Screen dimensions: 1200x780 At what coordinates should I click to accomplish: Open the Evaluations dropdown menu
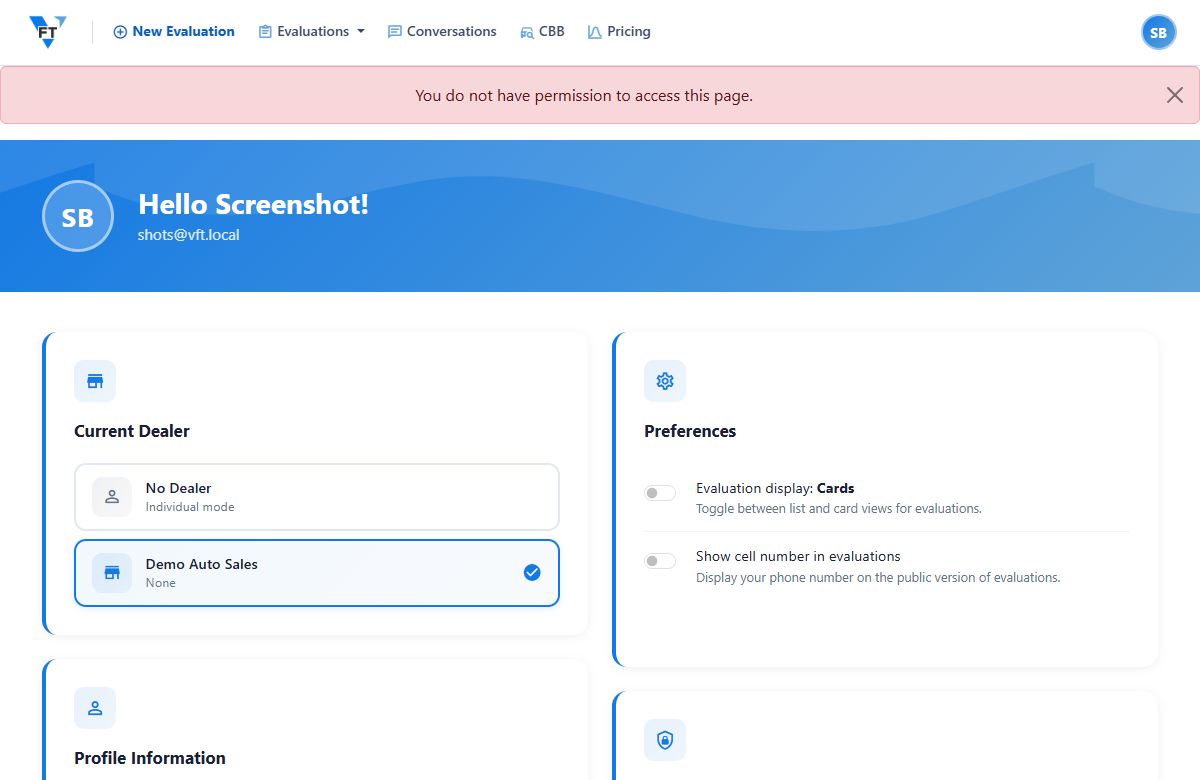311,32
